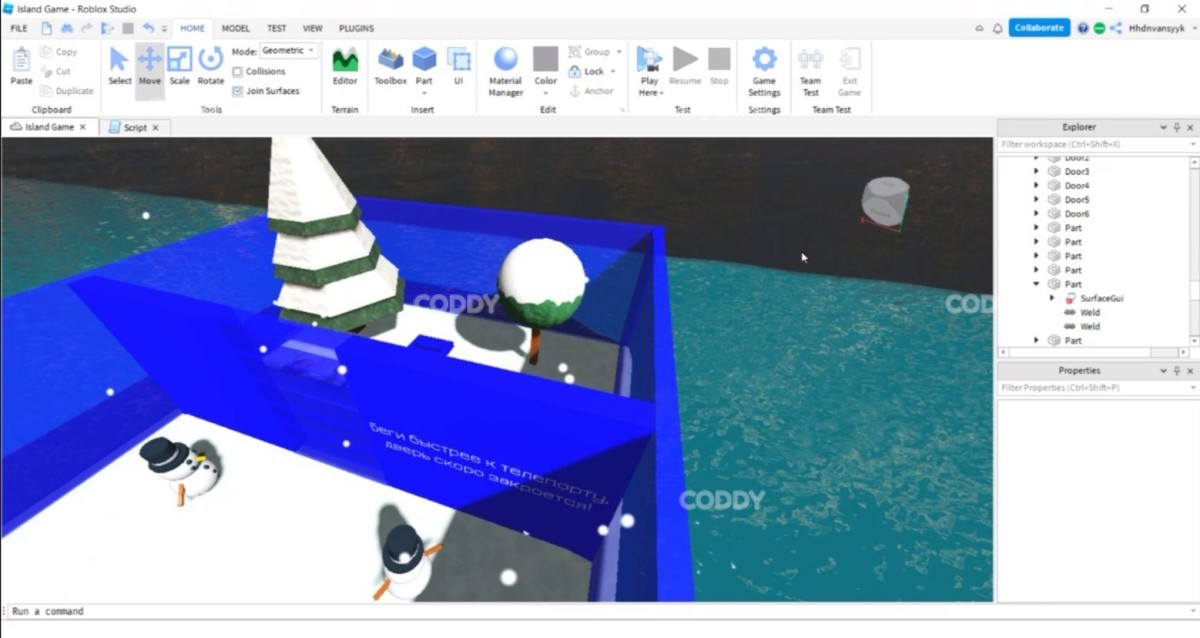Disable the Join Surfaces checkbox
Image resolution: width=1200 pixels, height=638 pixels.
click(x=238, y=91)
